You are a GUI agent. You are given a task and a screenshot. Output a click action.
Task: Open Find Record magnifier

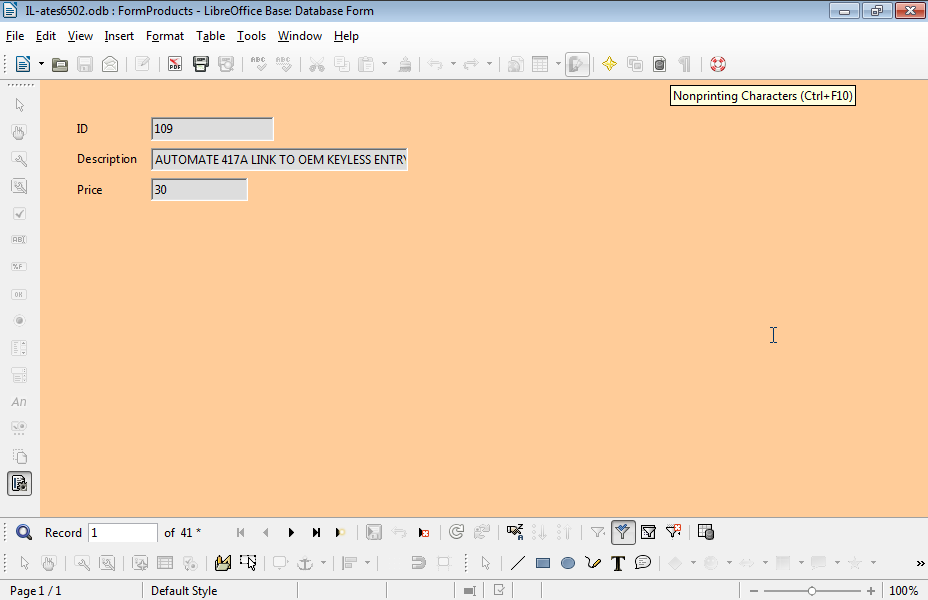pyautogui.click(x=24, y=533)
